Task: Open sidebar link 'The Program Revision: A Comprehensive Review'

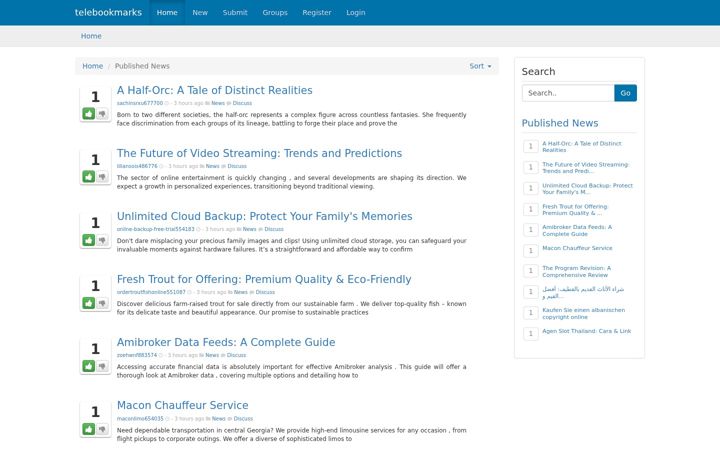Action: click(x=577, y=271)
